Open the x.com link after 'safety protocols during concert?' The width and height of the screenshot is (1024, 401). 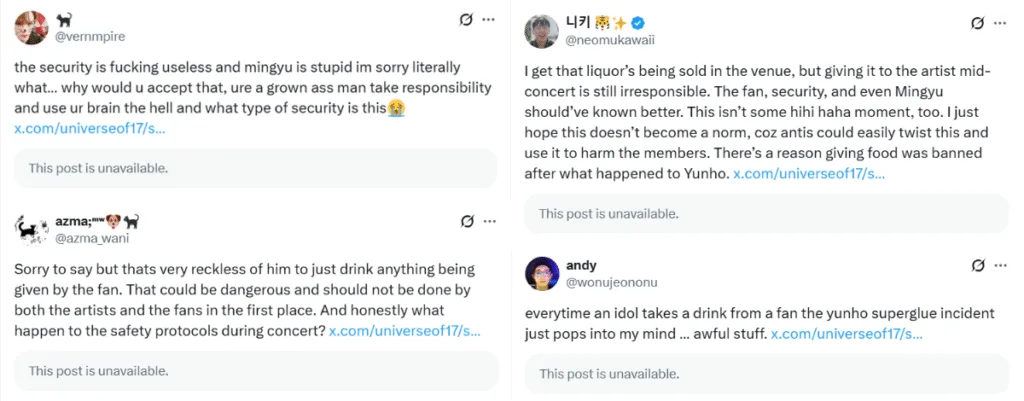[x=404, y=330]
